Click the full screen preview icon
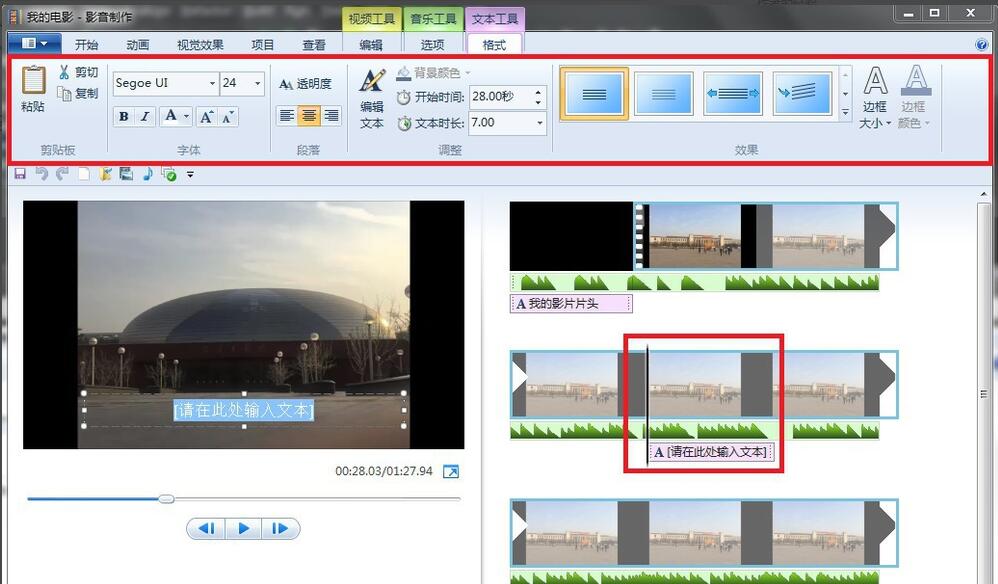The image size is (998, 584). (451, 471)
